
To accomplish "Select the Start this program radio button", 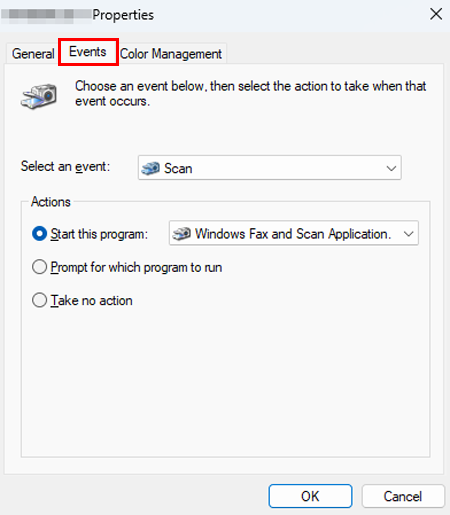I will click(39, 234).
